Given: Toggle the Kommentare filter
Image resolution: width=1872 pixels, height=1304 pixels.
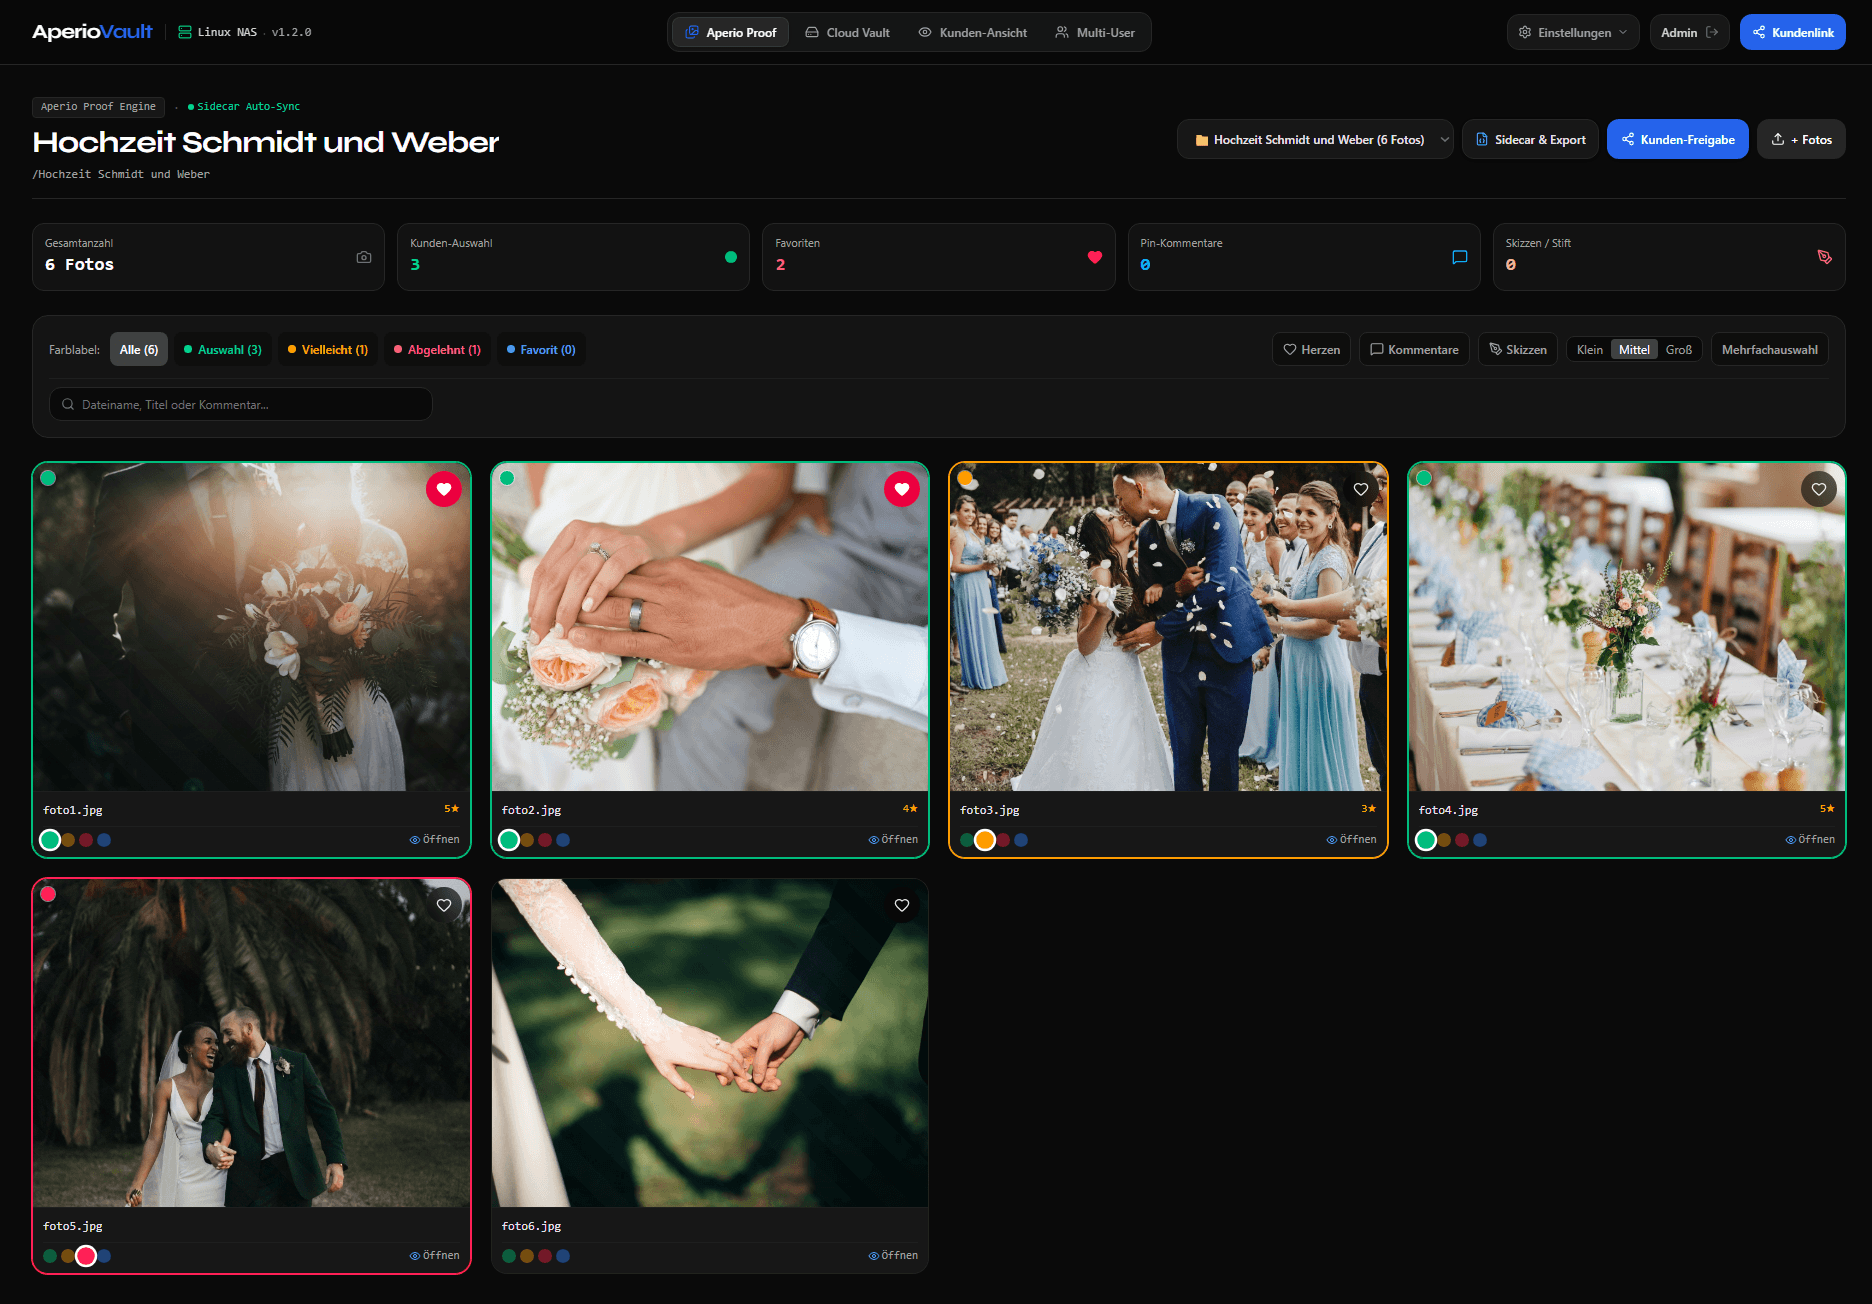Looking at the screenshot, I should 1414,349.
